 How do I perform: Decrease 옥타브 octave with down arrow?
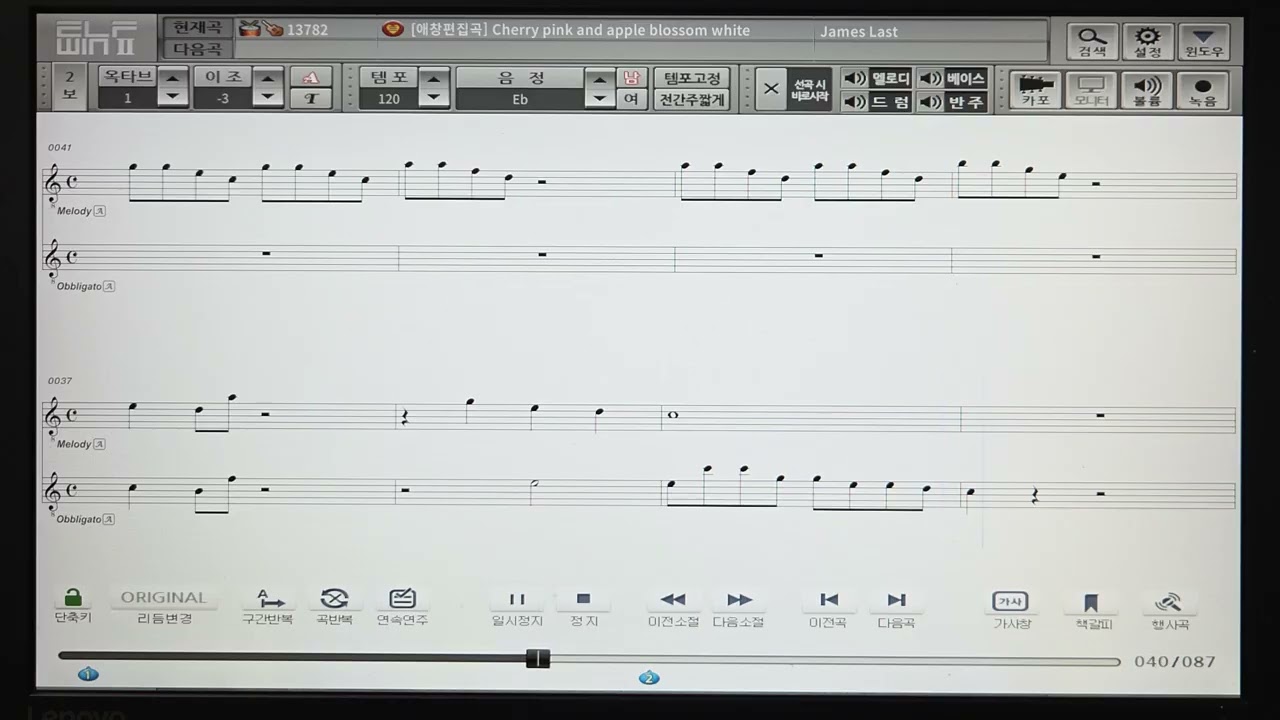click(173, 98)
